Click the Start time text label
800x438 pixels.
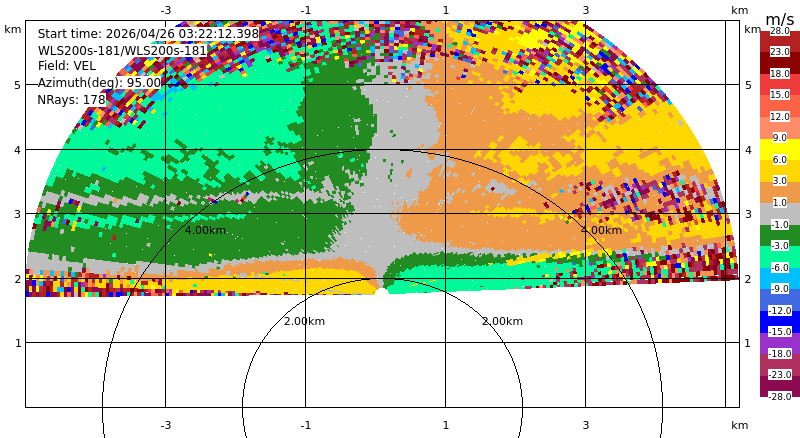[148, 34]
